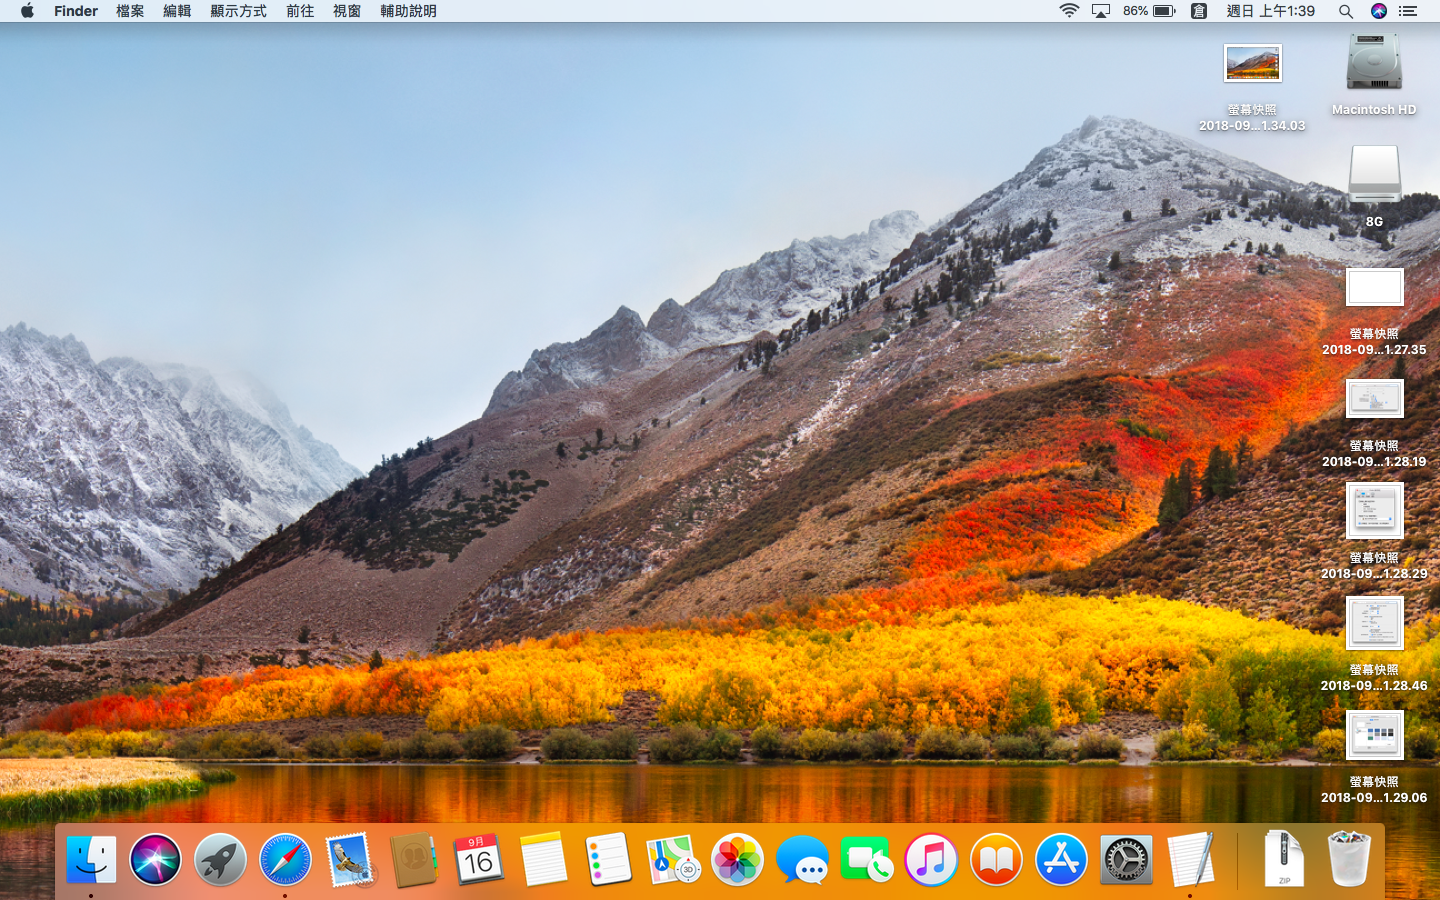Activate Siri in the menu bar
The width and height of the screenshot is (1440, 900).
tap(1379, 11)
